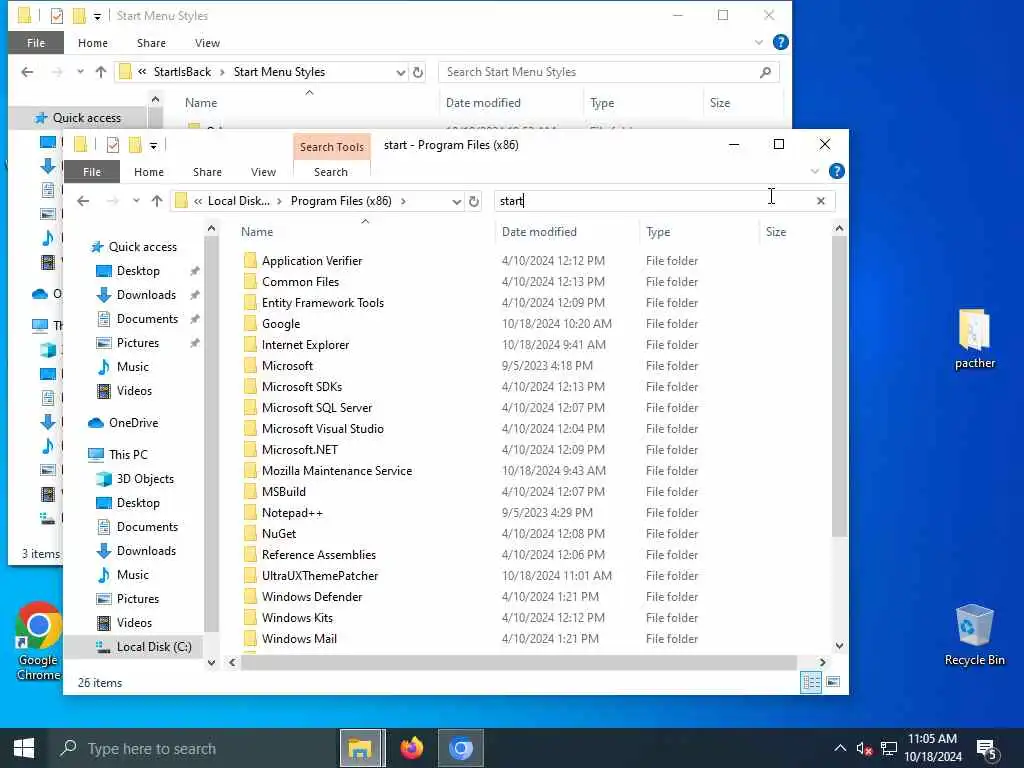Unpin Pictures using its pin icon
This screenshot has height=768, width=1024.
click(195, 343)
